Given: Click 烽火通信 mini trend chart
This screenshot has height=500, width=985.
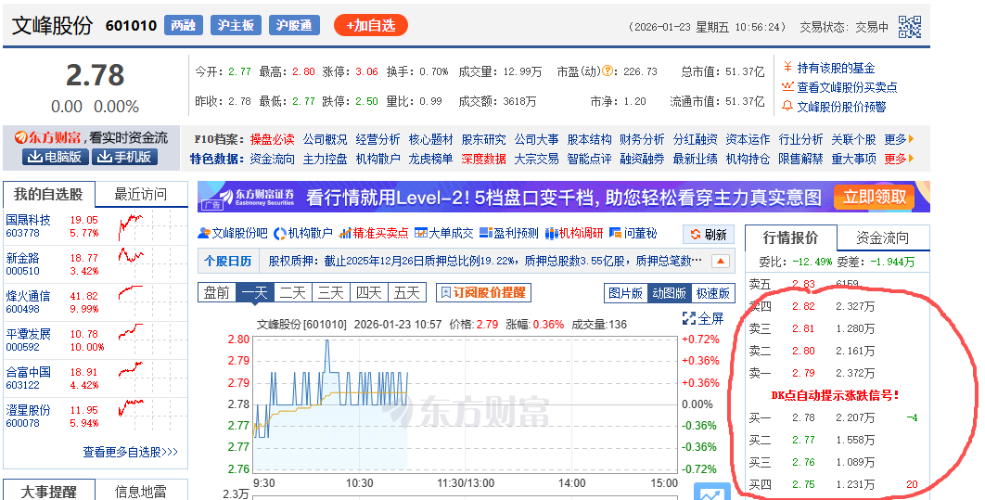Looking at the screenshot, I should point(131,294).
